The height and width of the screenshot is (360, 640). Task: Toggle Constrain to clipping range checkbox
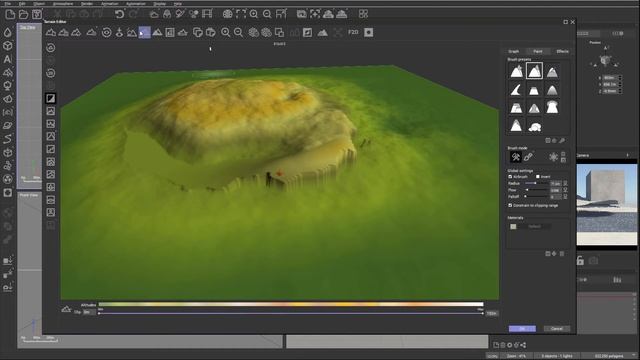tap(510, 205)
